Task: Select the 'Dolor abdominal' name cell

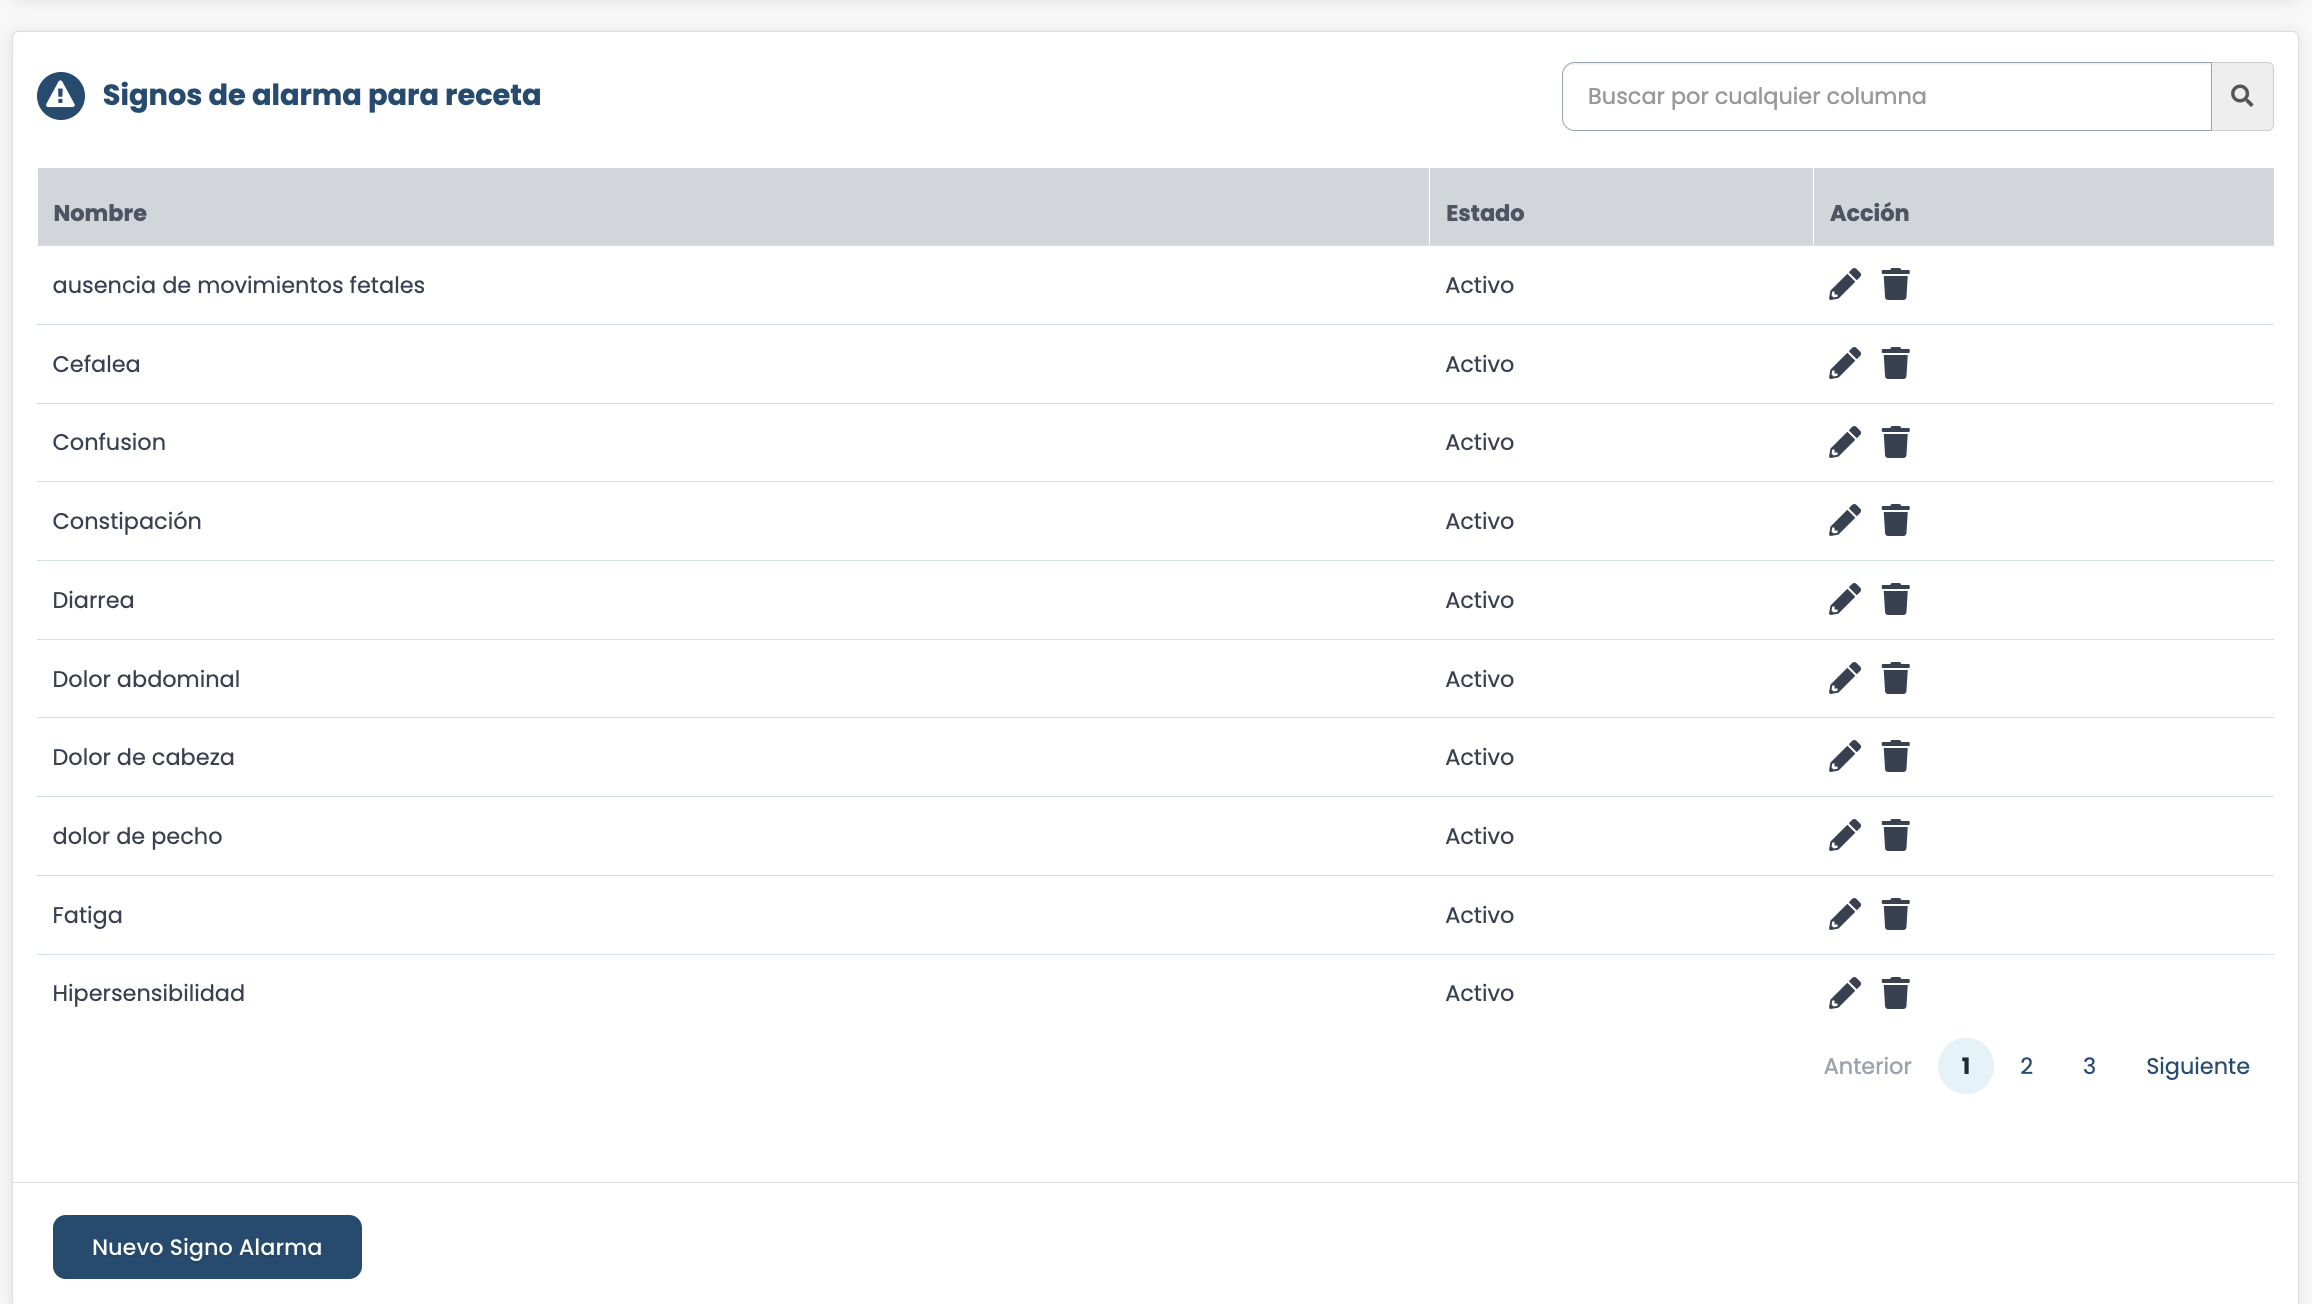Action: [x=733, y=679]
